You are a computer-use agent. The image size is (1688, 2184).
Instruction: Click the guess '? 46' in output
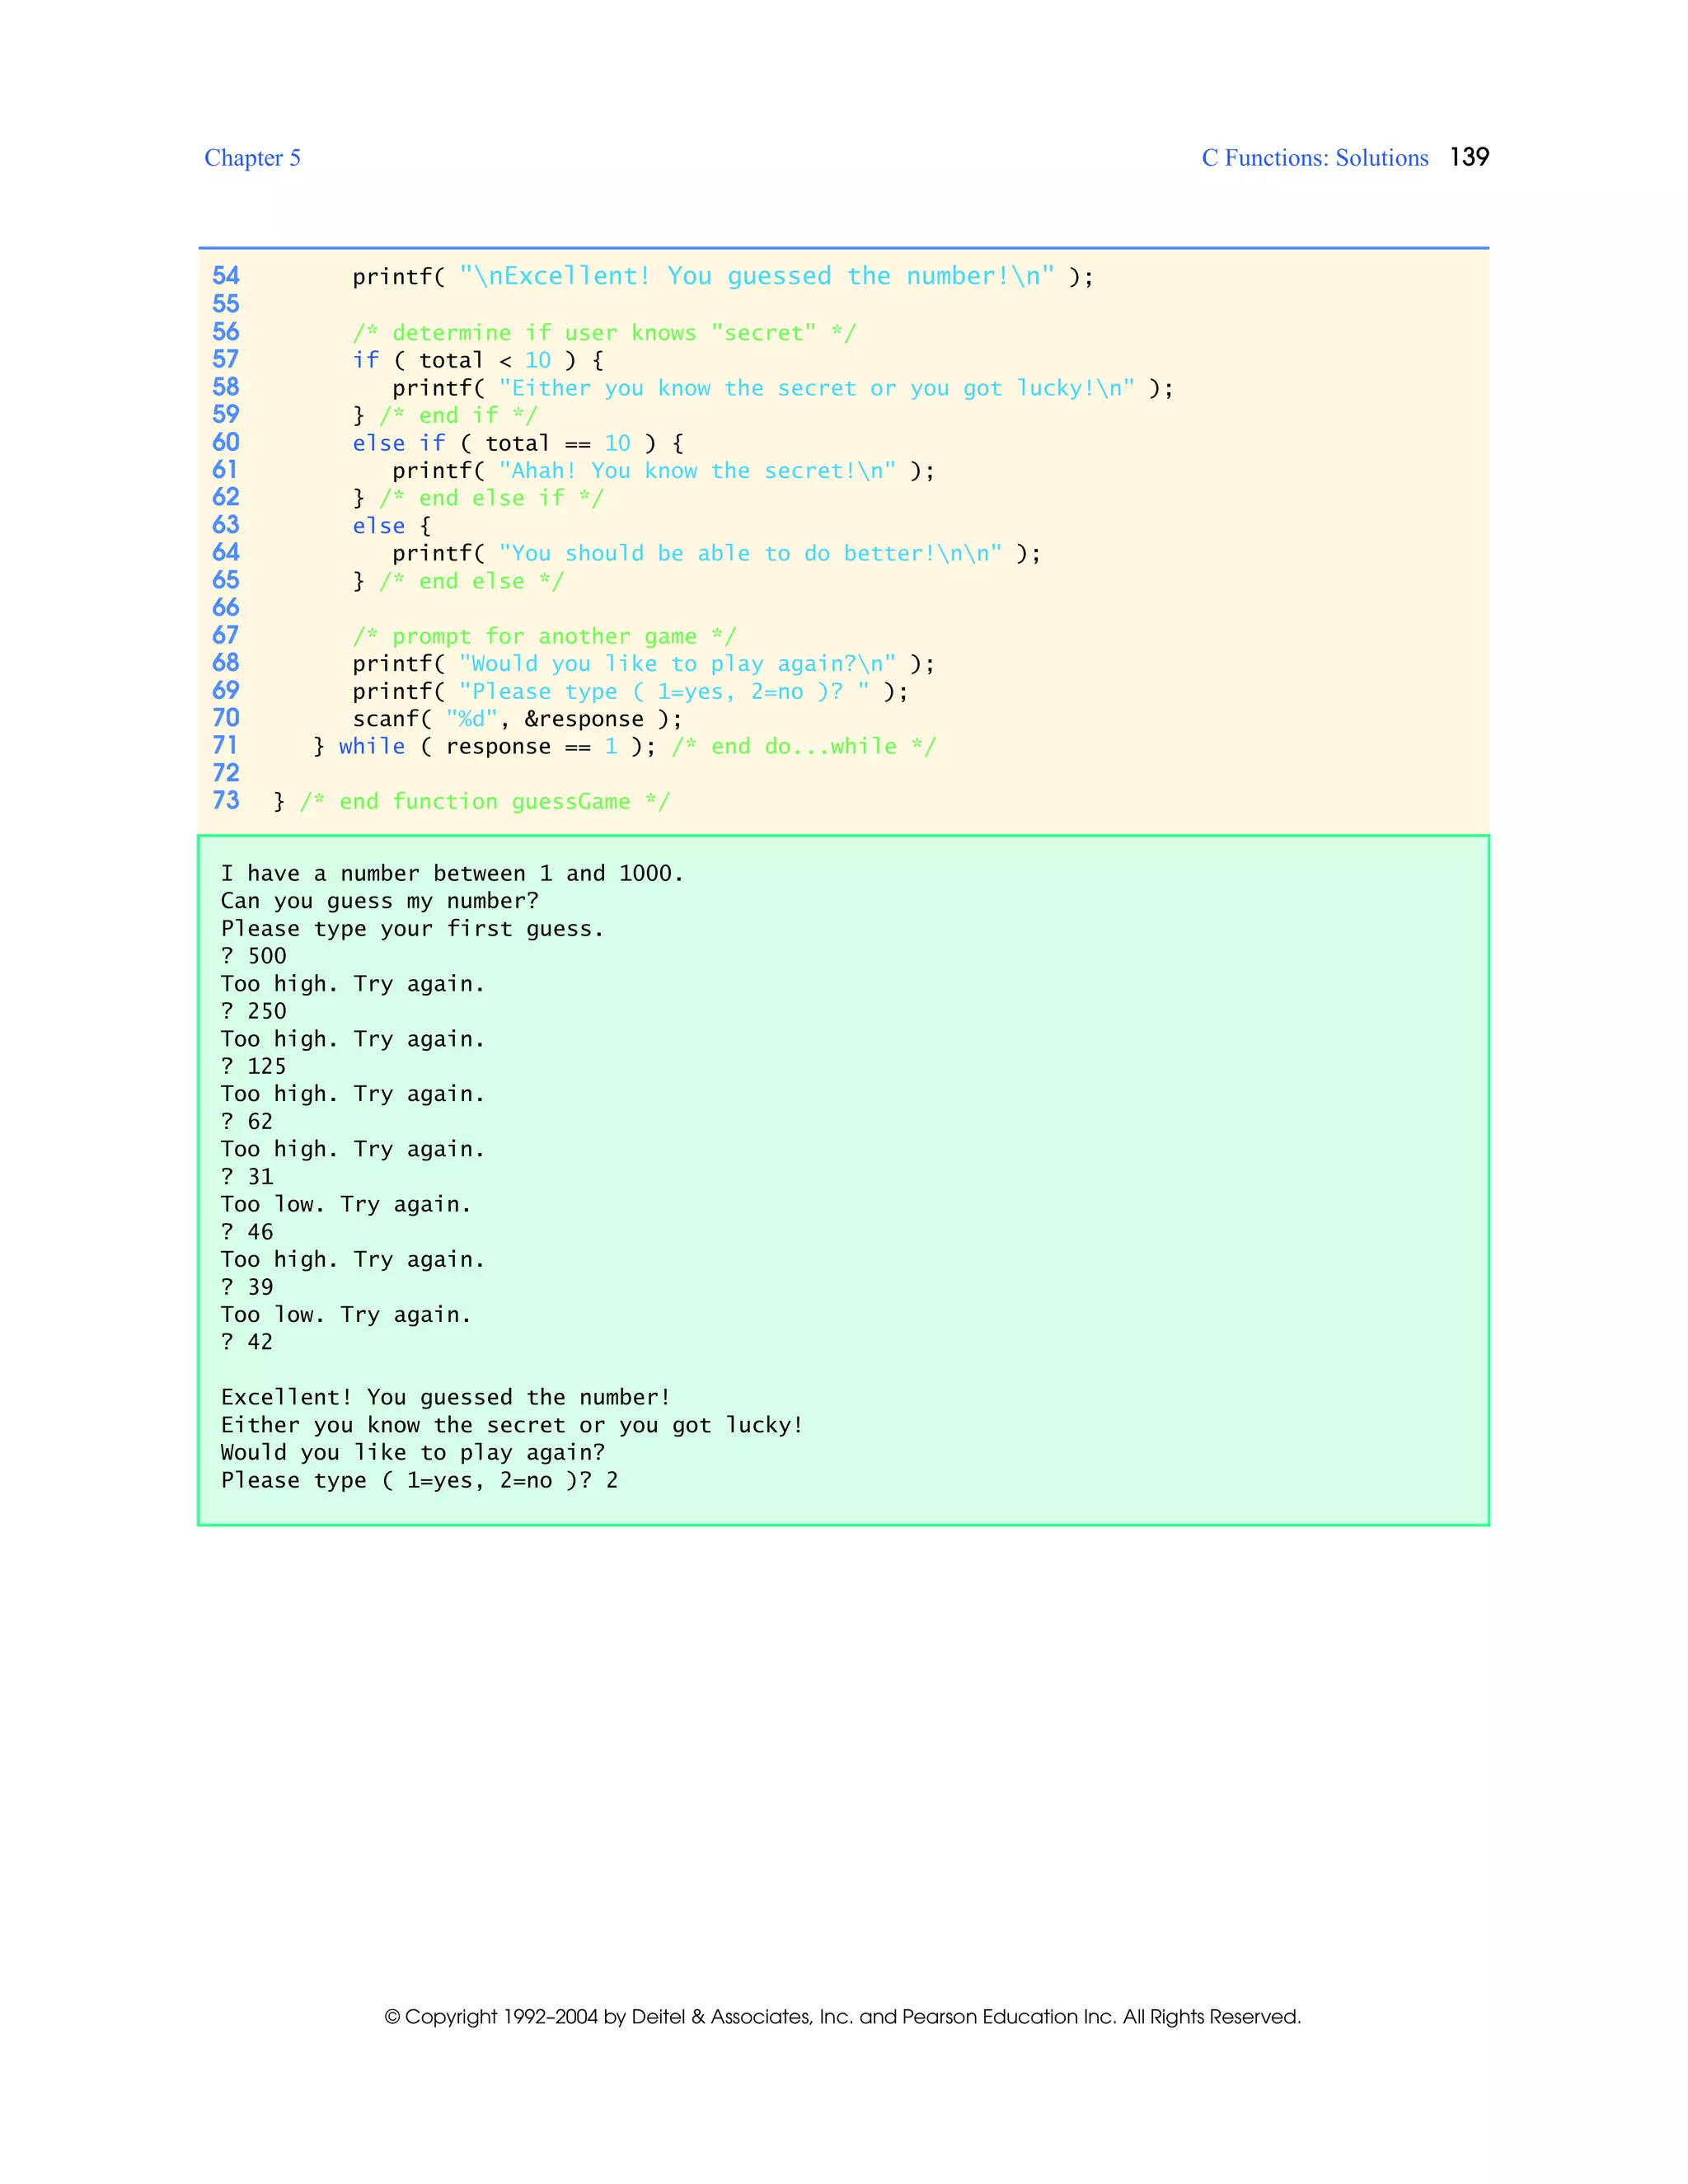[247, 1232]
